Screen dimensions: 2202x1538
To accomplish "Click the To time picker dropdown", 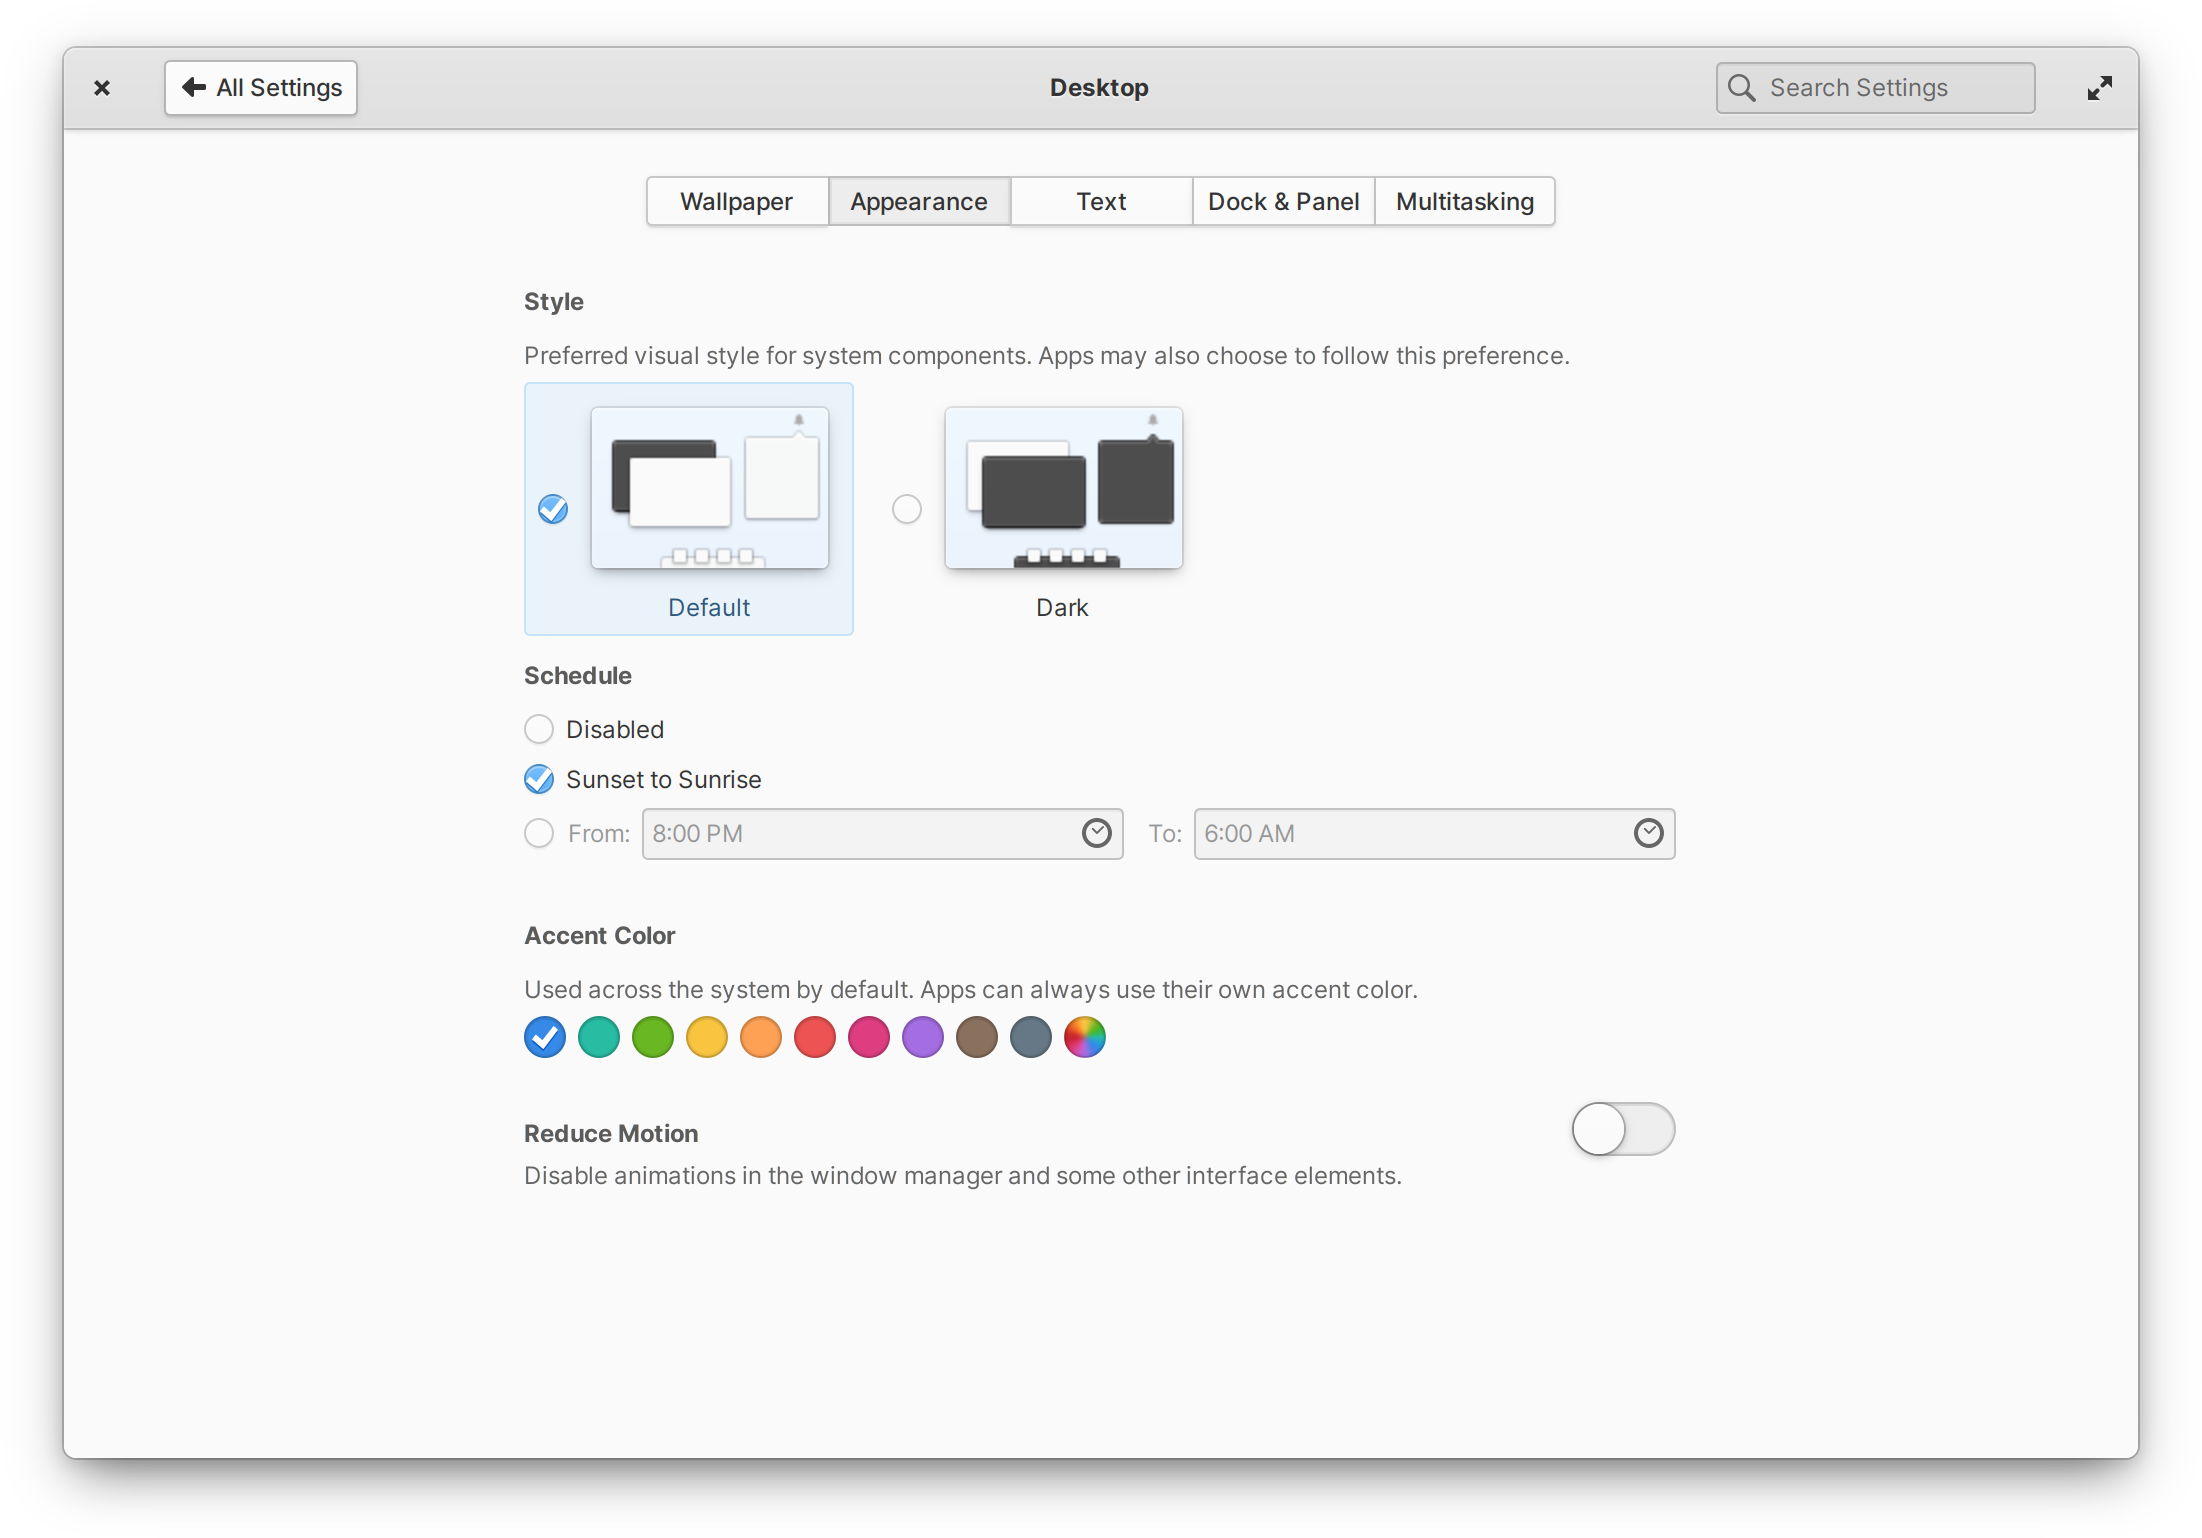I will [1648, 832].
